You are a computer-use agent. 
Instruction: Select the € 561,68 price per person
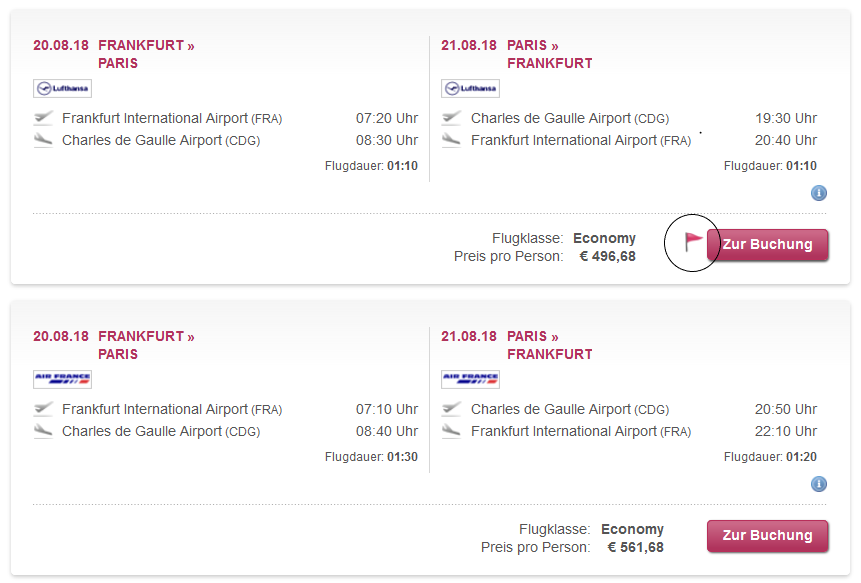[635, 548]
